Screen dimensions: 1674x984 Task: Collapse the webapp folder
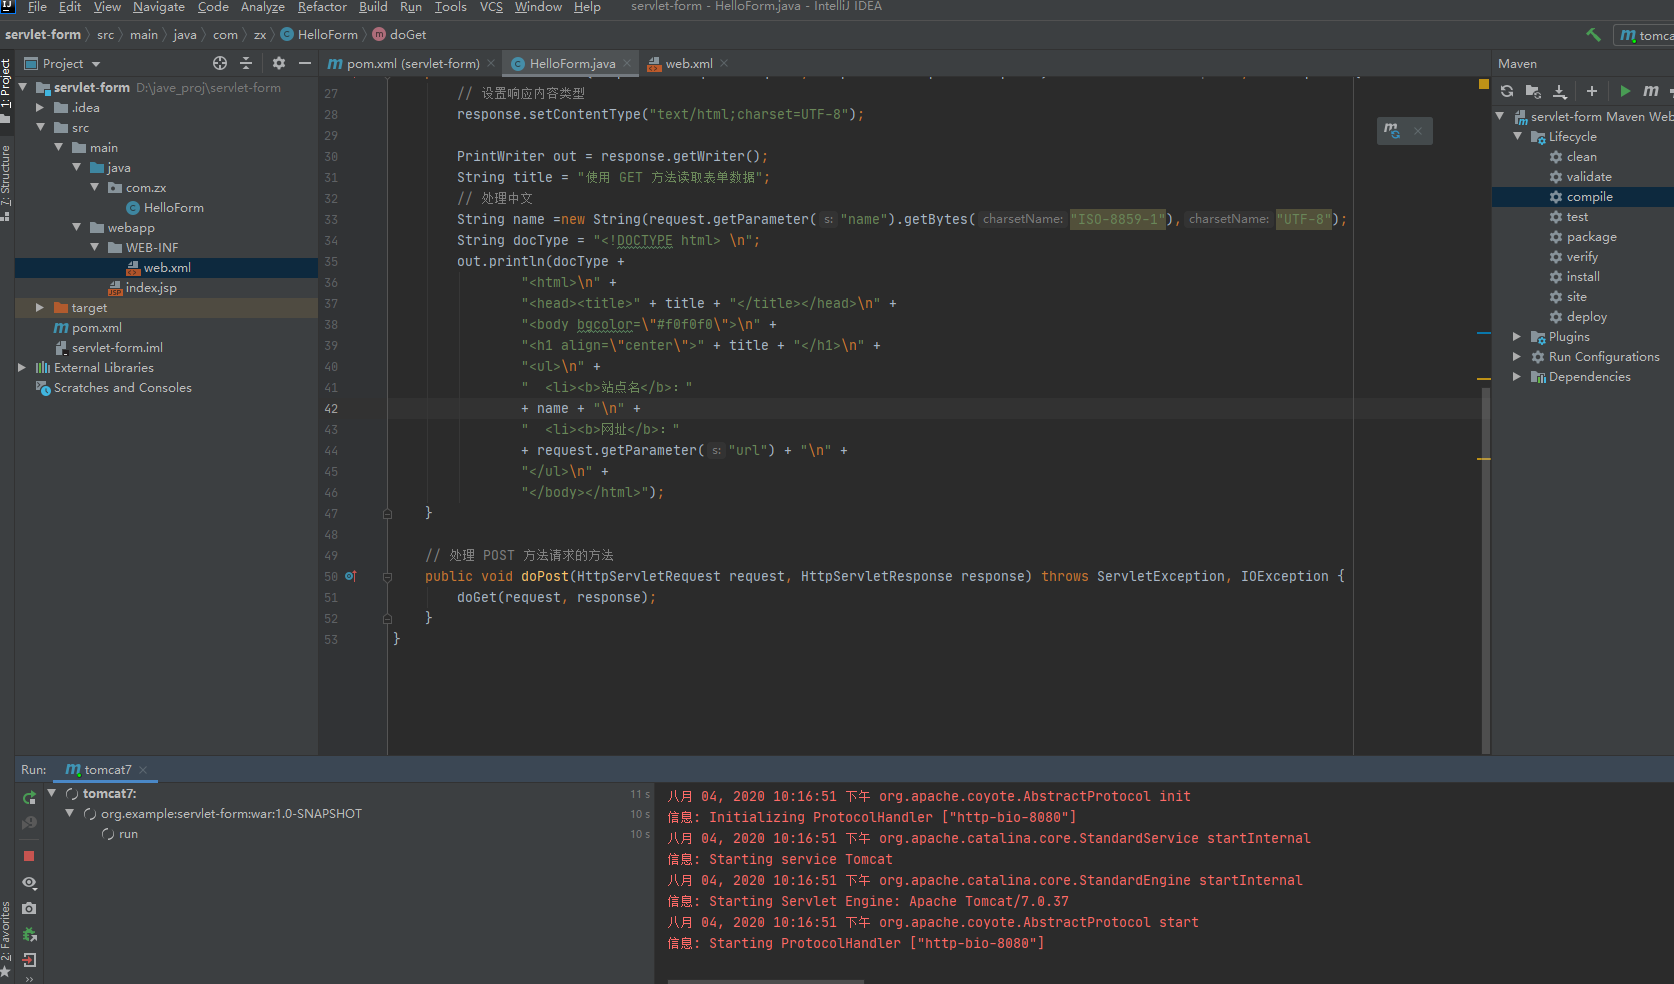[x=77, y=227]
